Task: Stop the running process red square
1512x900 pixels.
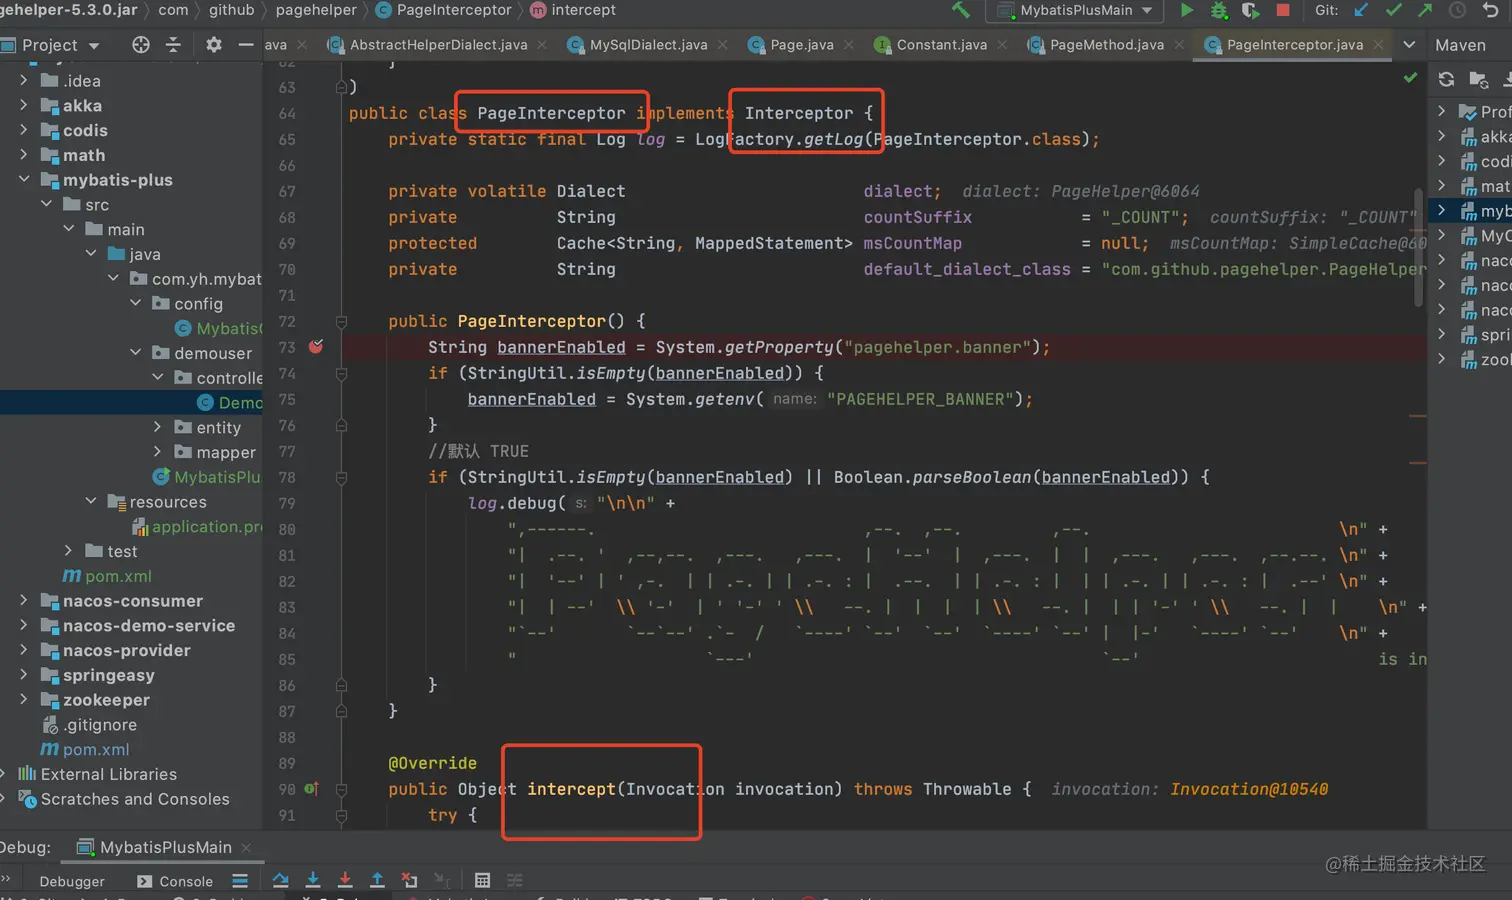Action: click(x=1283, y=10)
